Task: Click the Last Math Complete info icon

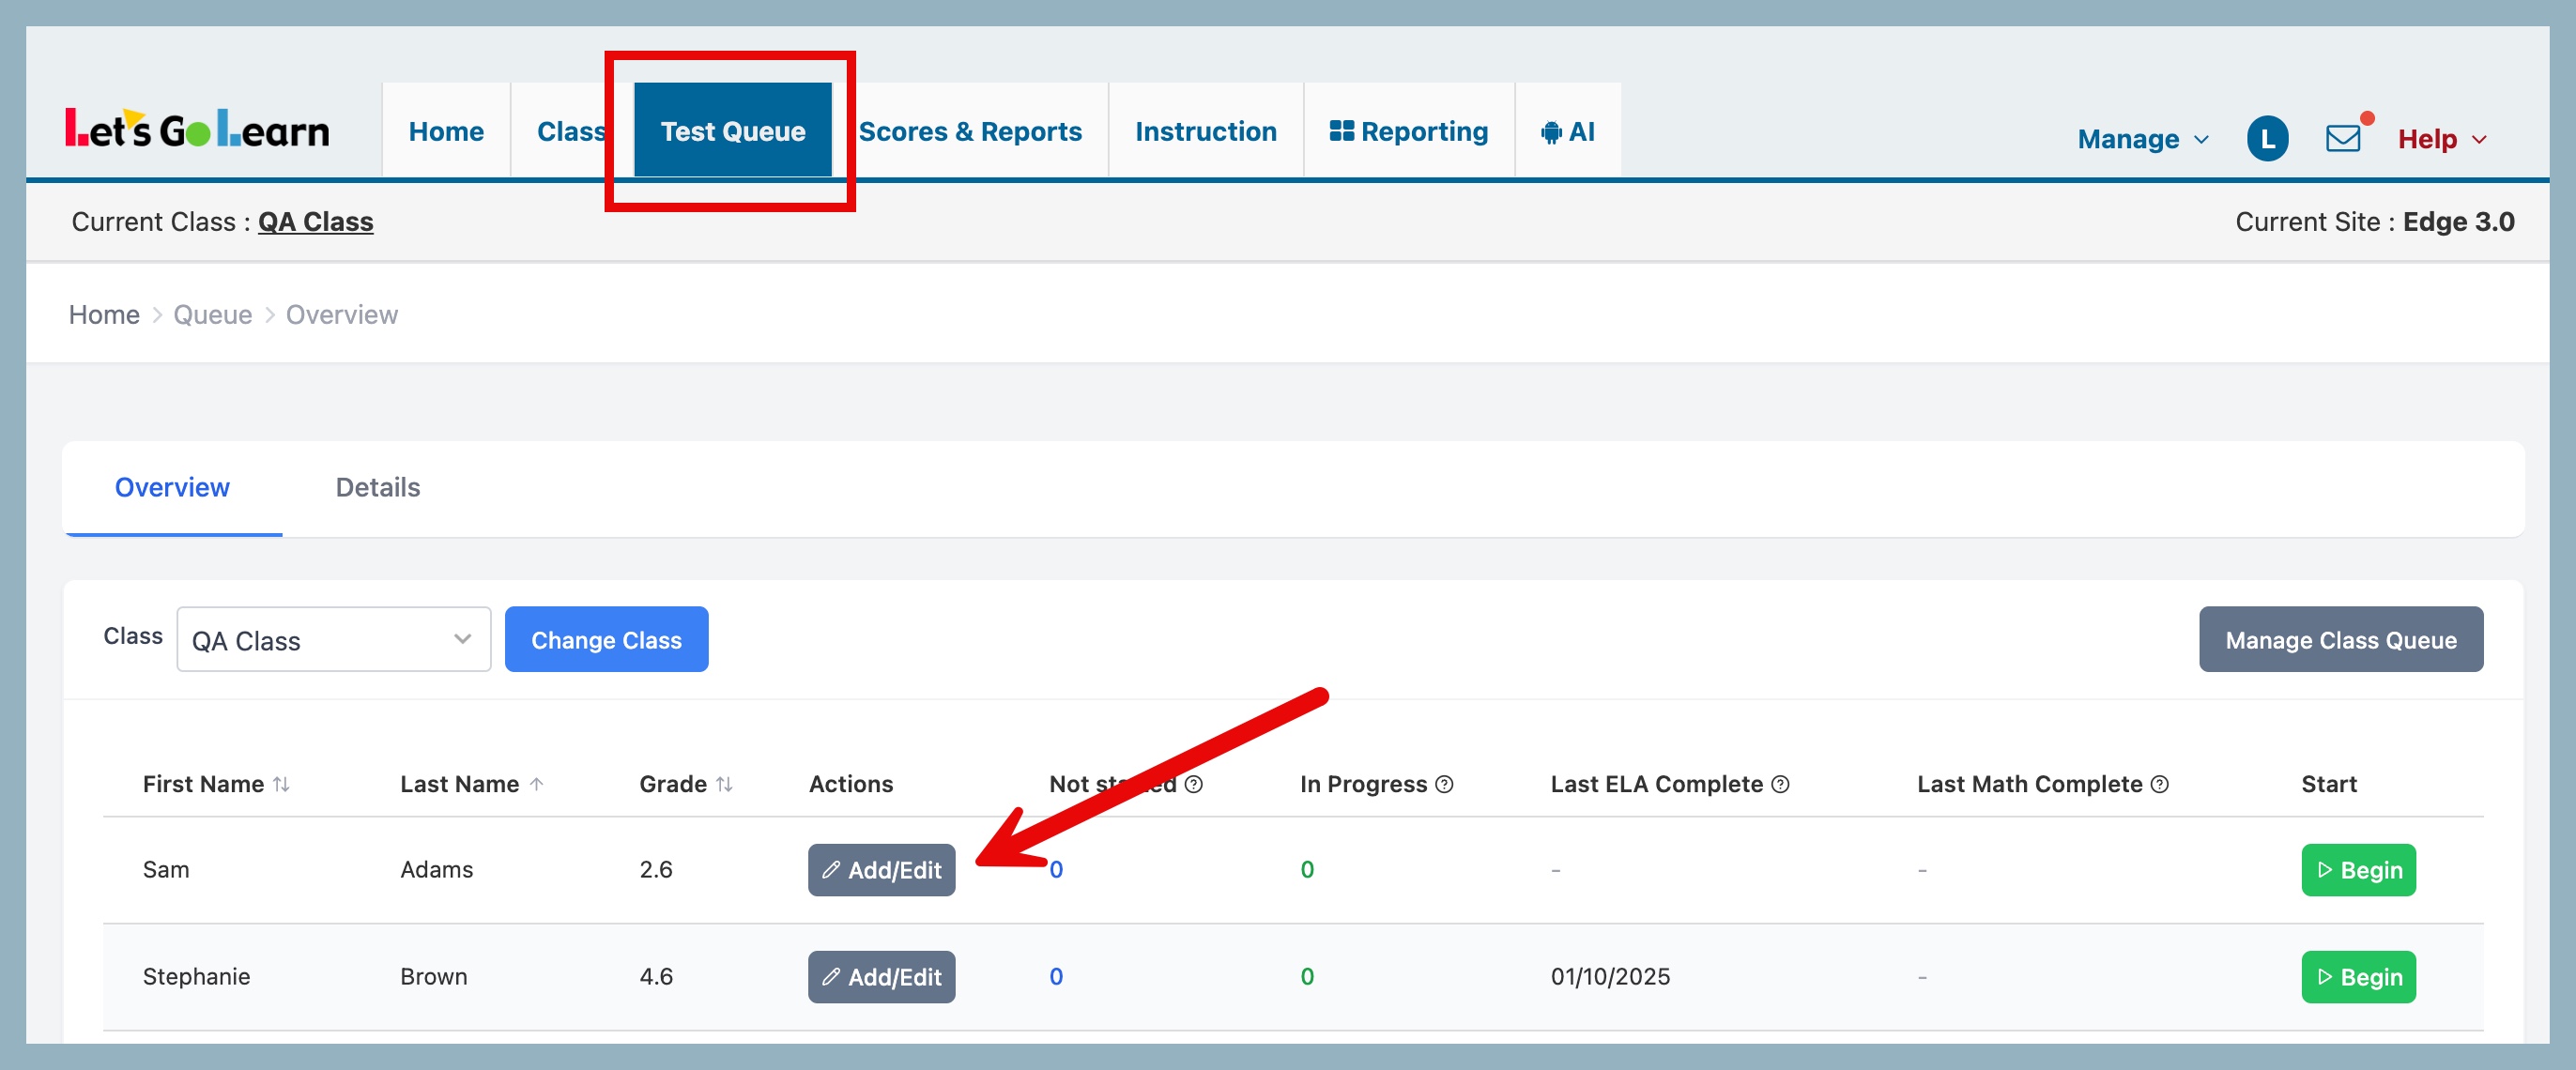Action: point(2159,784)
